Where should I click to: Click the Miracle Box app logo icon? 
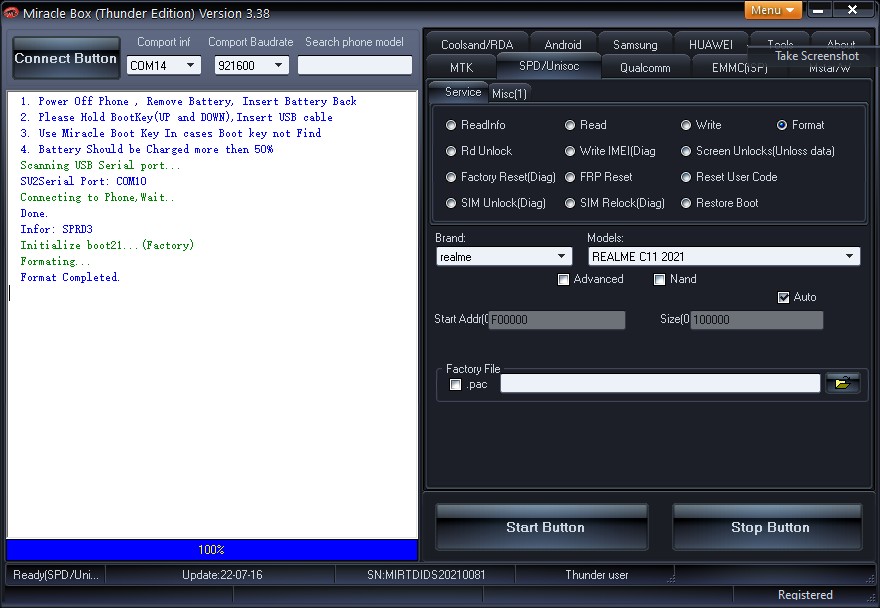point(11,12)
